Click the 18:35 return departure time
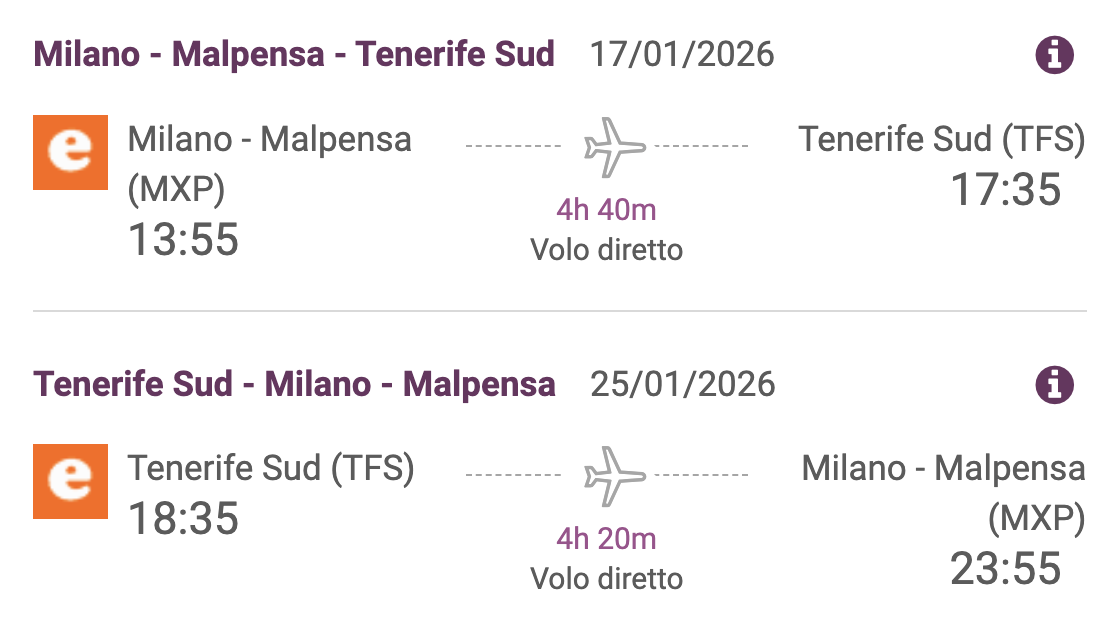1116x632 pixels. click(x=183, y=519)
